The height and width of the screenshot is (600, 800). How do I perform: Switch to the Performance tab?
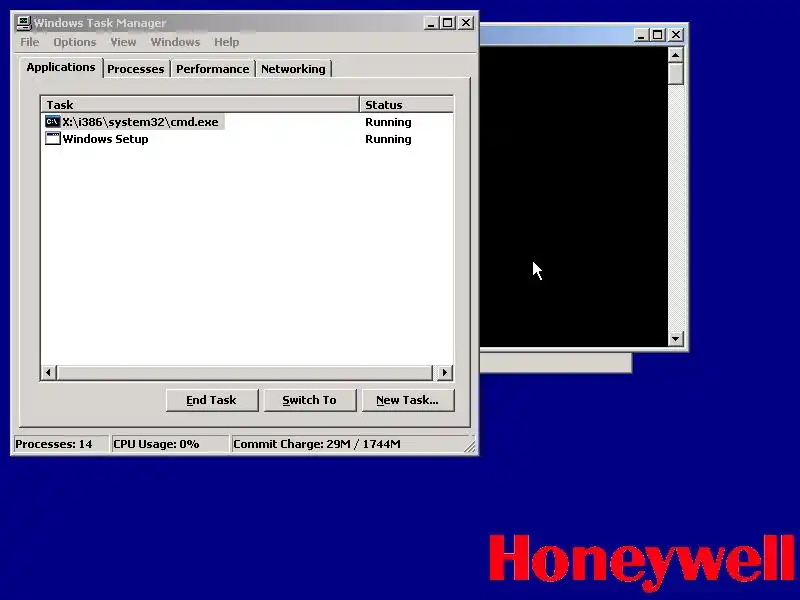[x=213, y=69]
